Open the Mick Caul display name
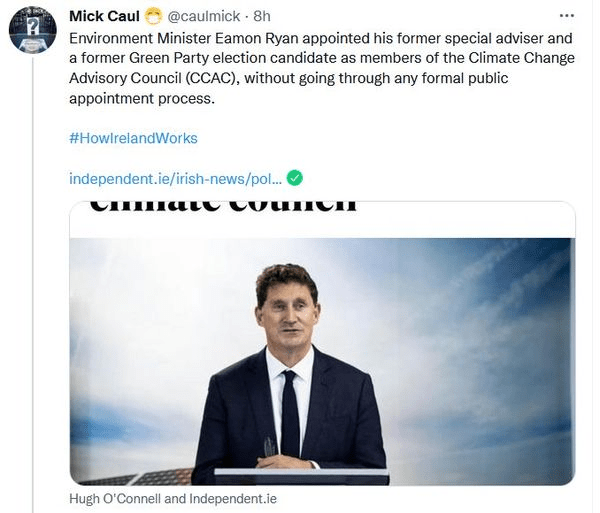Viewport: 600px width, 513px height. (x=104, y=16)
